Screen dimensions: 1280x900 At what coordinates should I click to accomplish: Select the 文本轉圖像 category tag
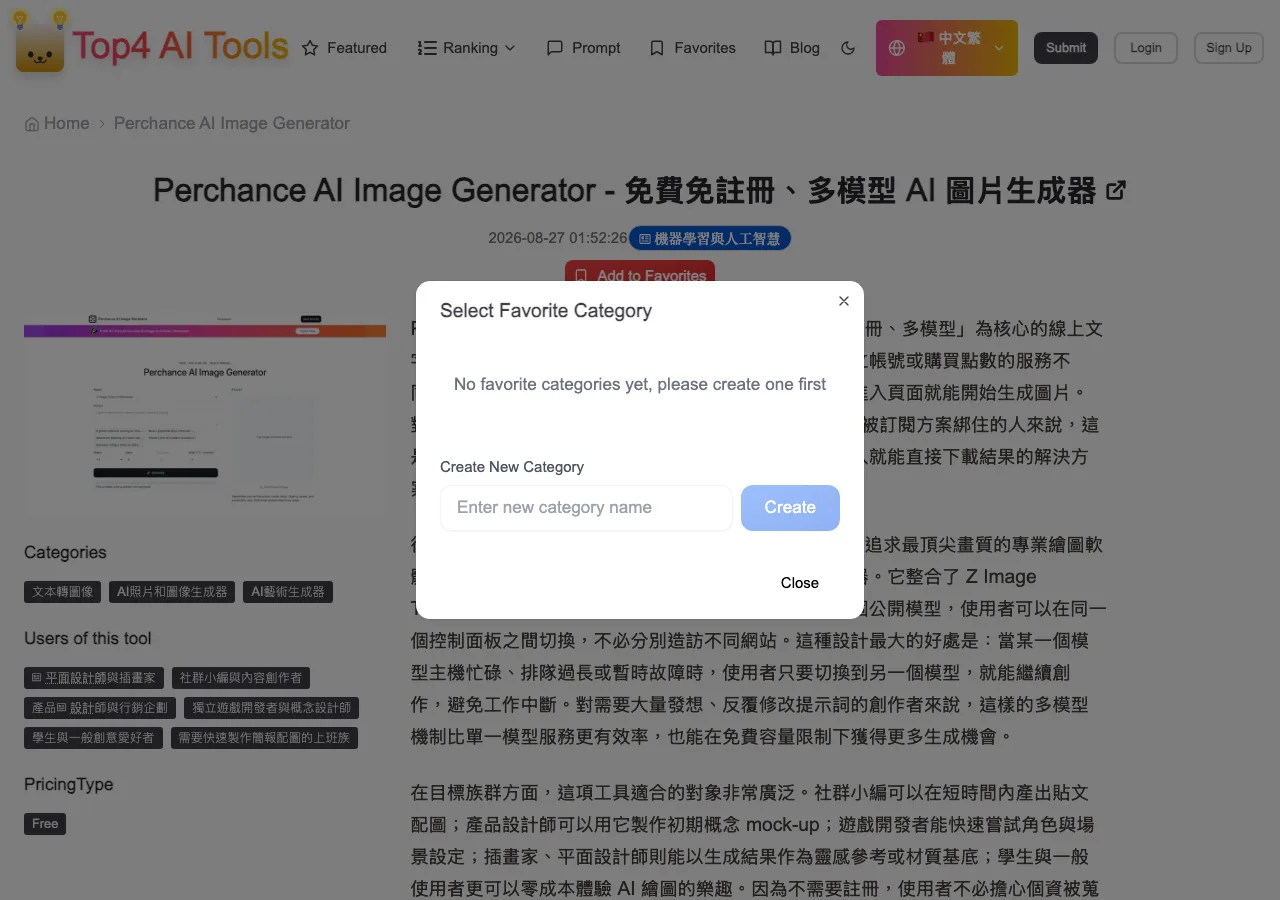pyautogui.click(x=63, y=592)
